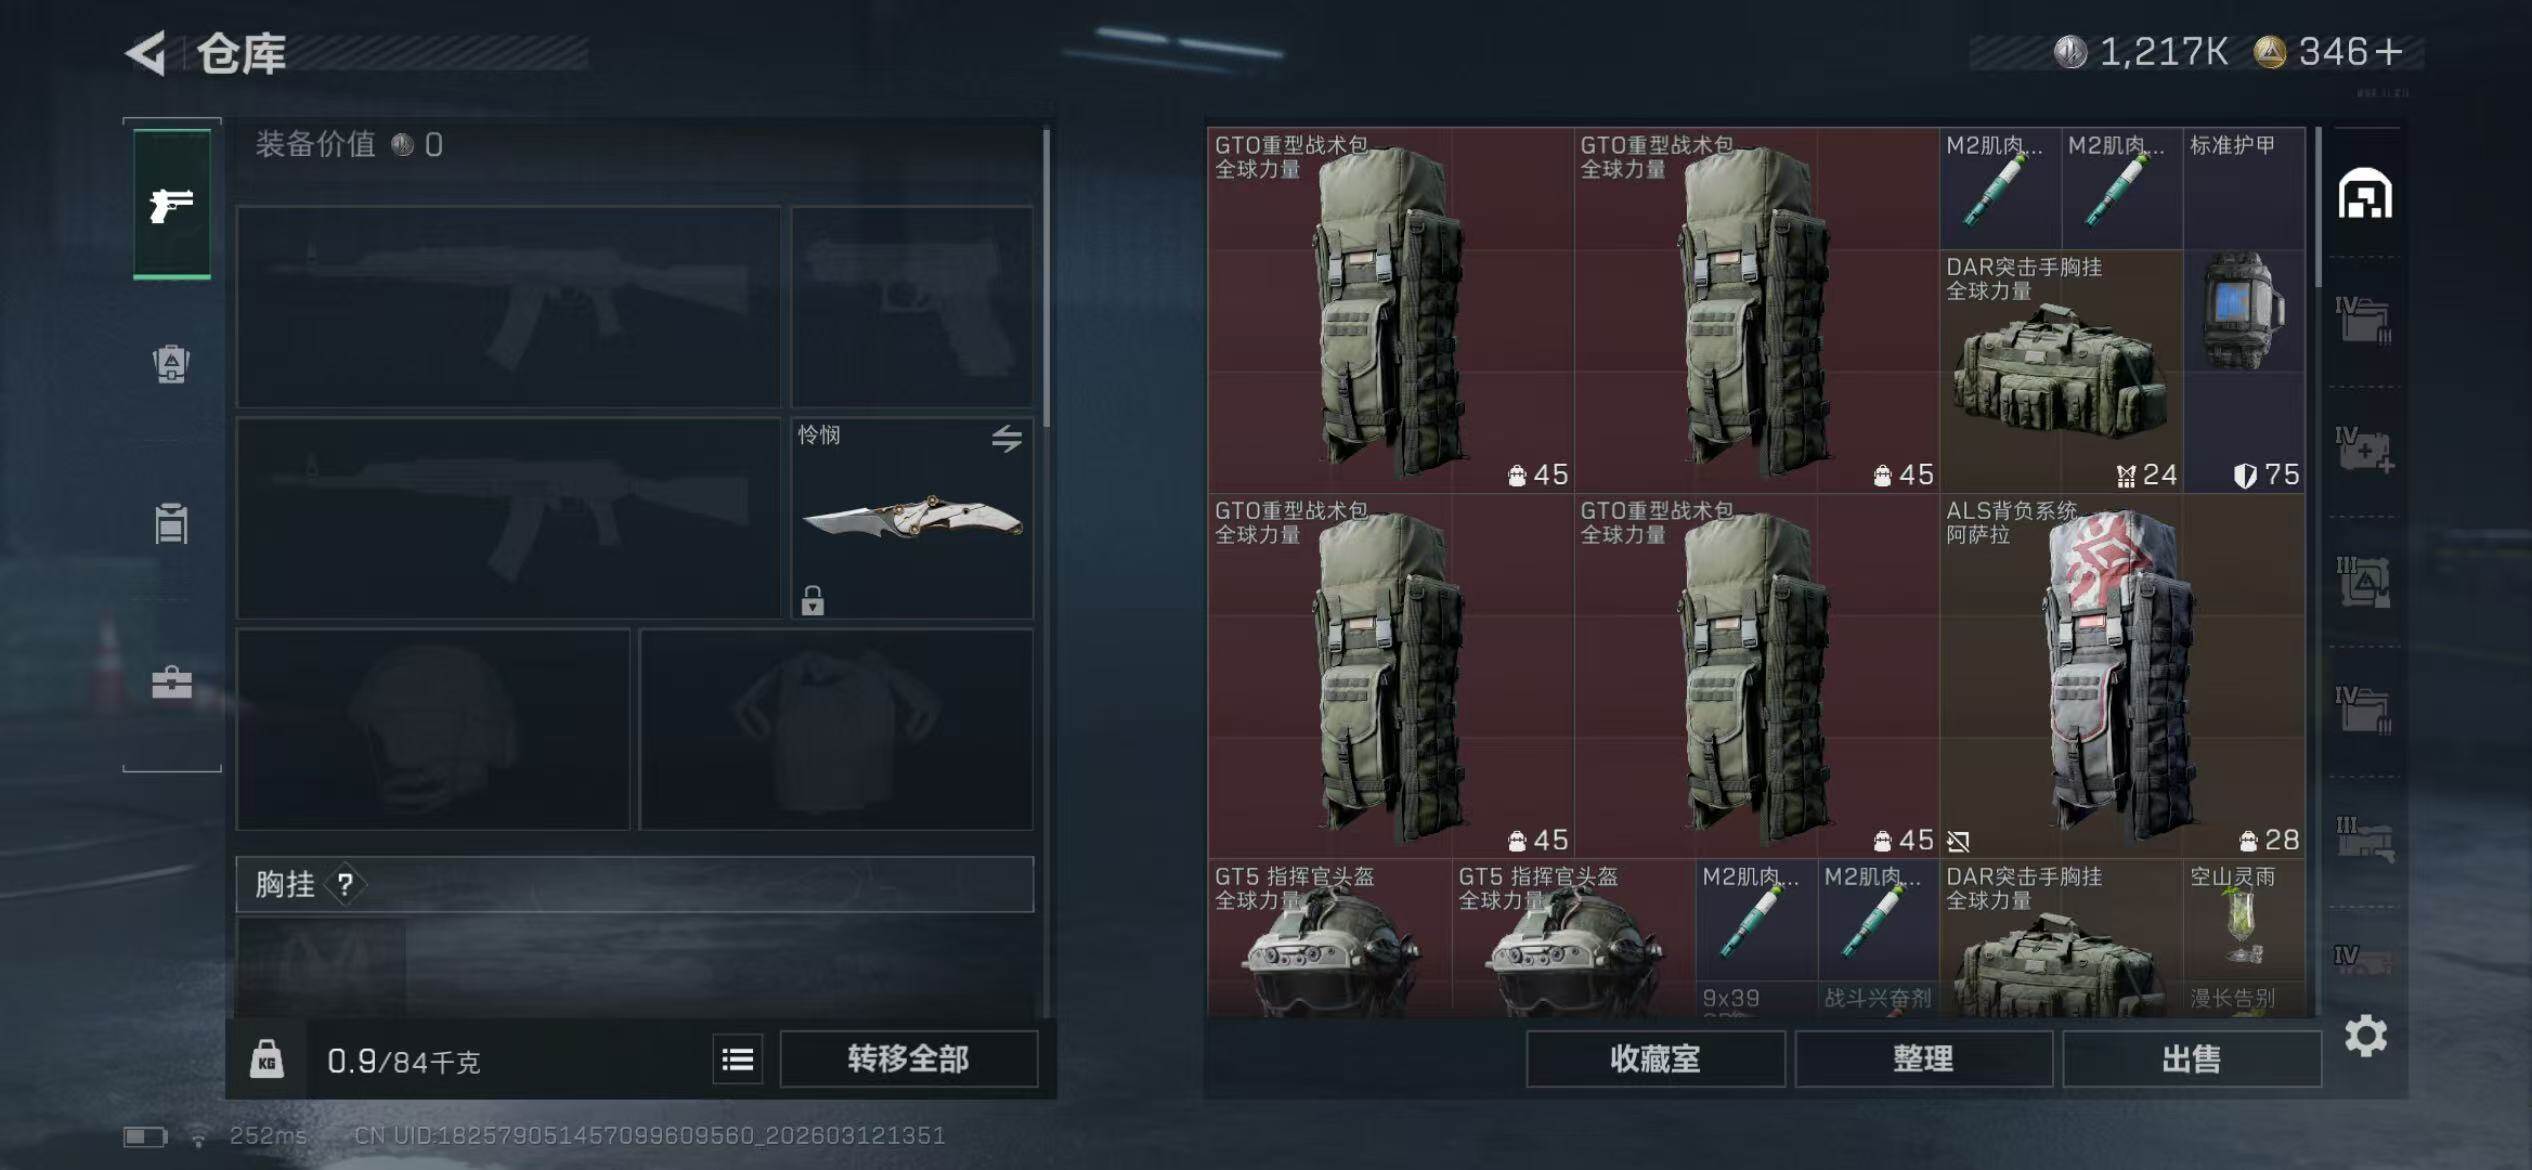This screenshot has width=2532, height=1170.
Task: Click the padlock icon on the knife slot
Action: 812,600
